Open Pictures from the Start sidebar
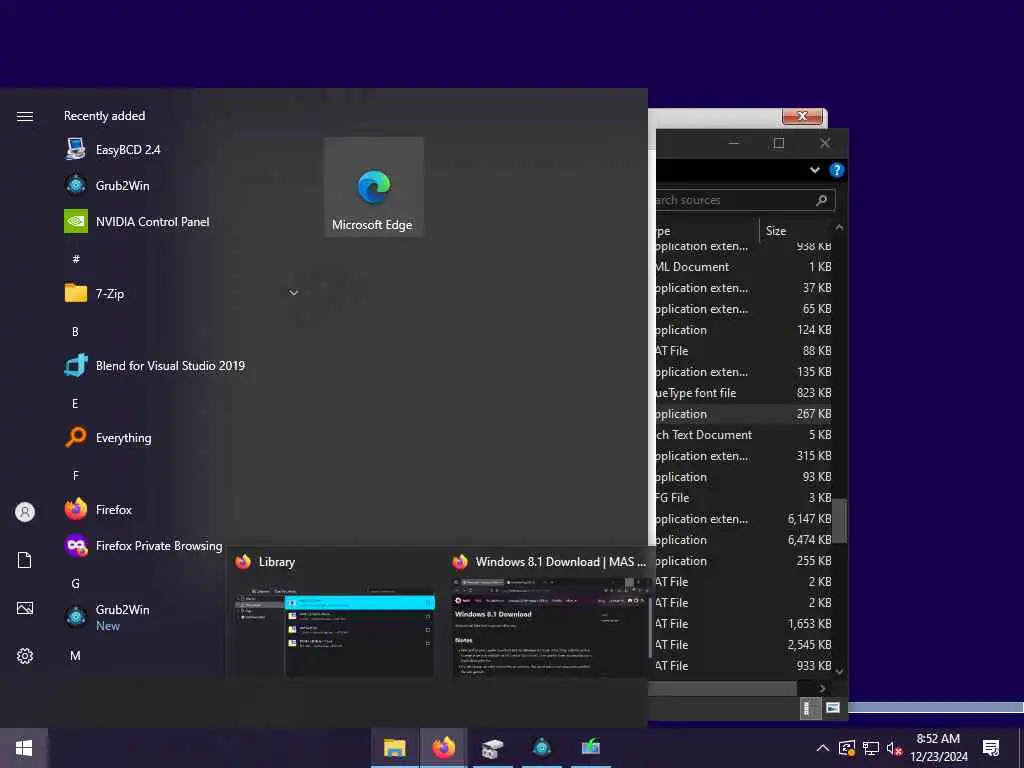 click(x=25, y=608)
